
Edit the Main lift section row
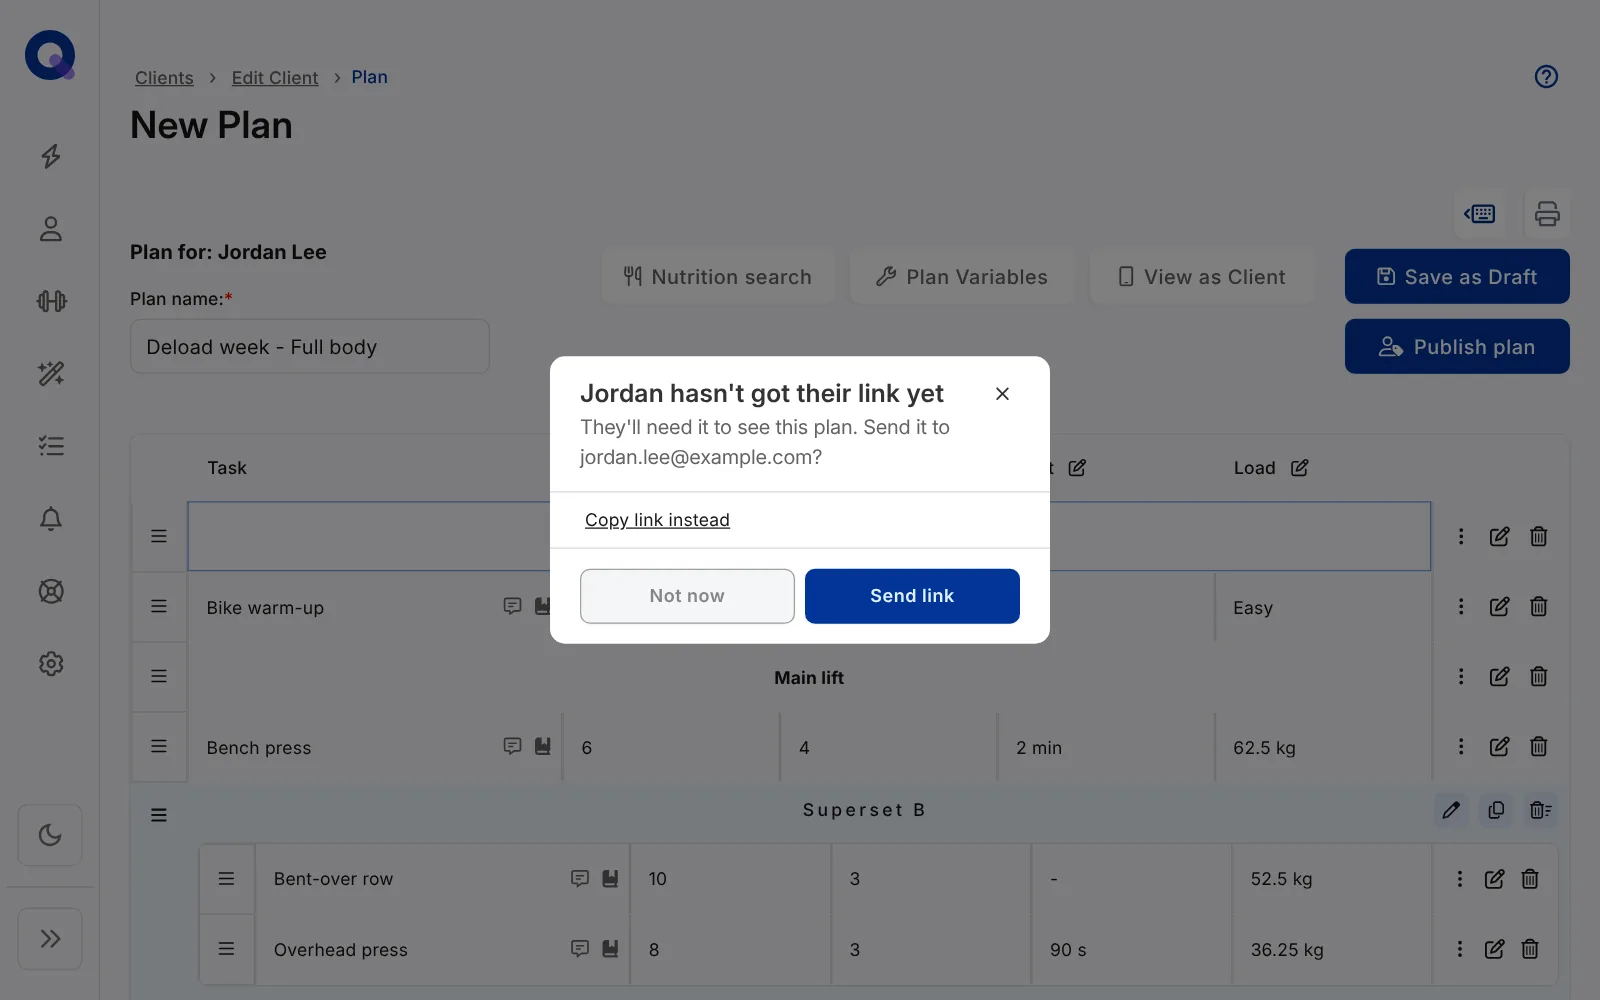1499,677
